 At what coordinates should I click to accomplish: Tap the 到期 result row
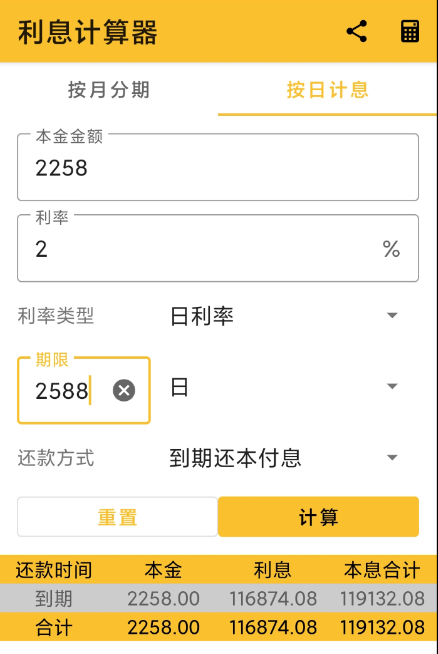[x=219, y=598]
